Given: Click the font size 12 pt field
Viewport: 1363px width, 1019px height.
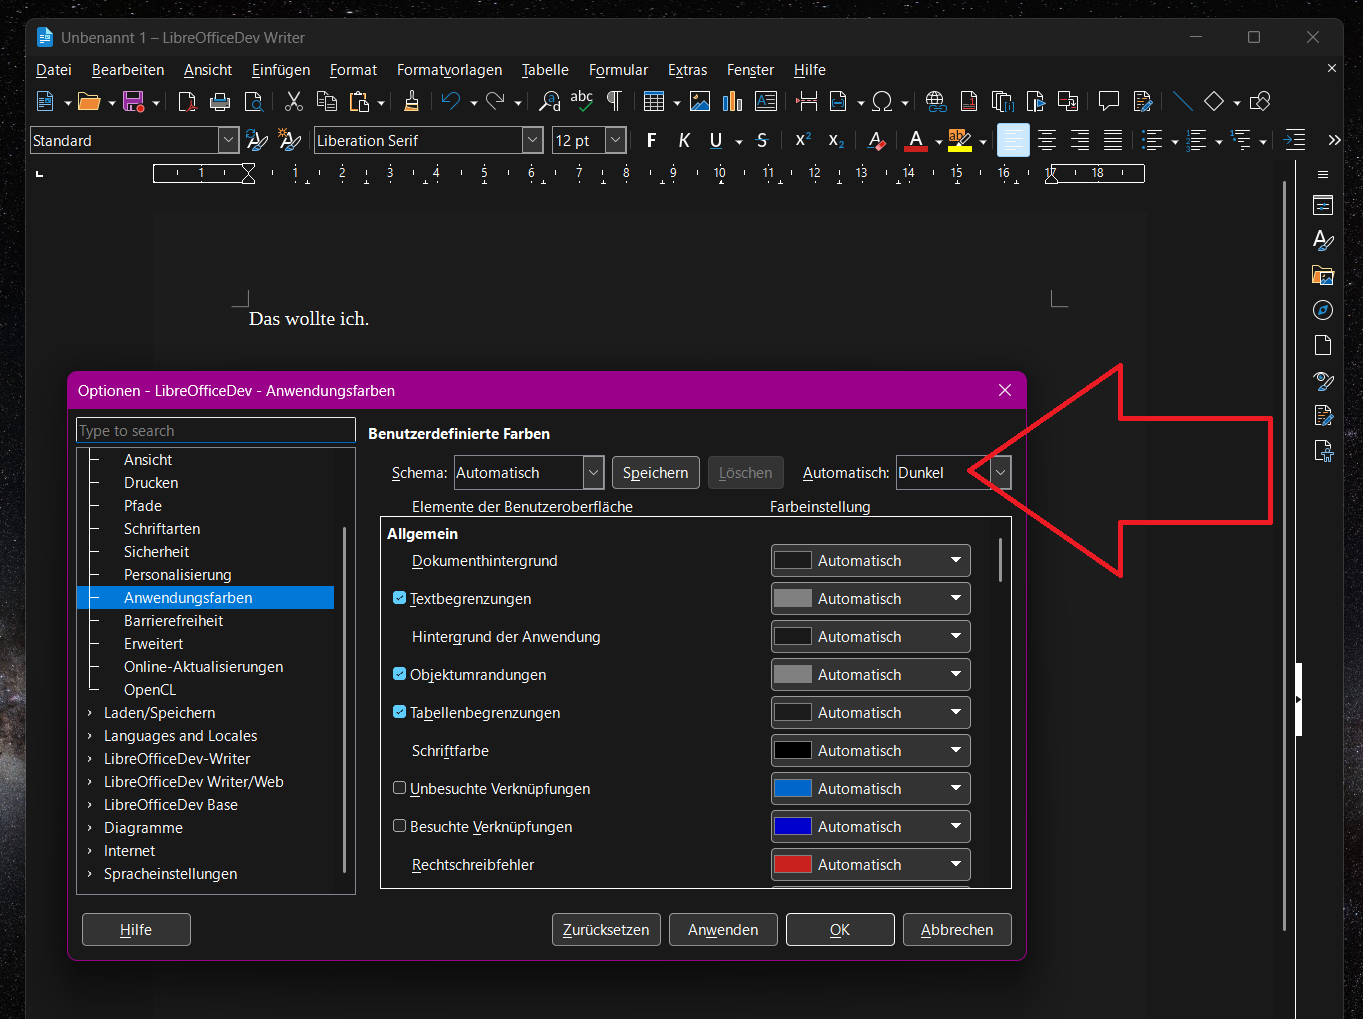Looking at the screenshot, I should pos(579,140).
